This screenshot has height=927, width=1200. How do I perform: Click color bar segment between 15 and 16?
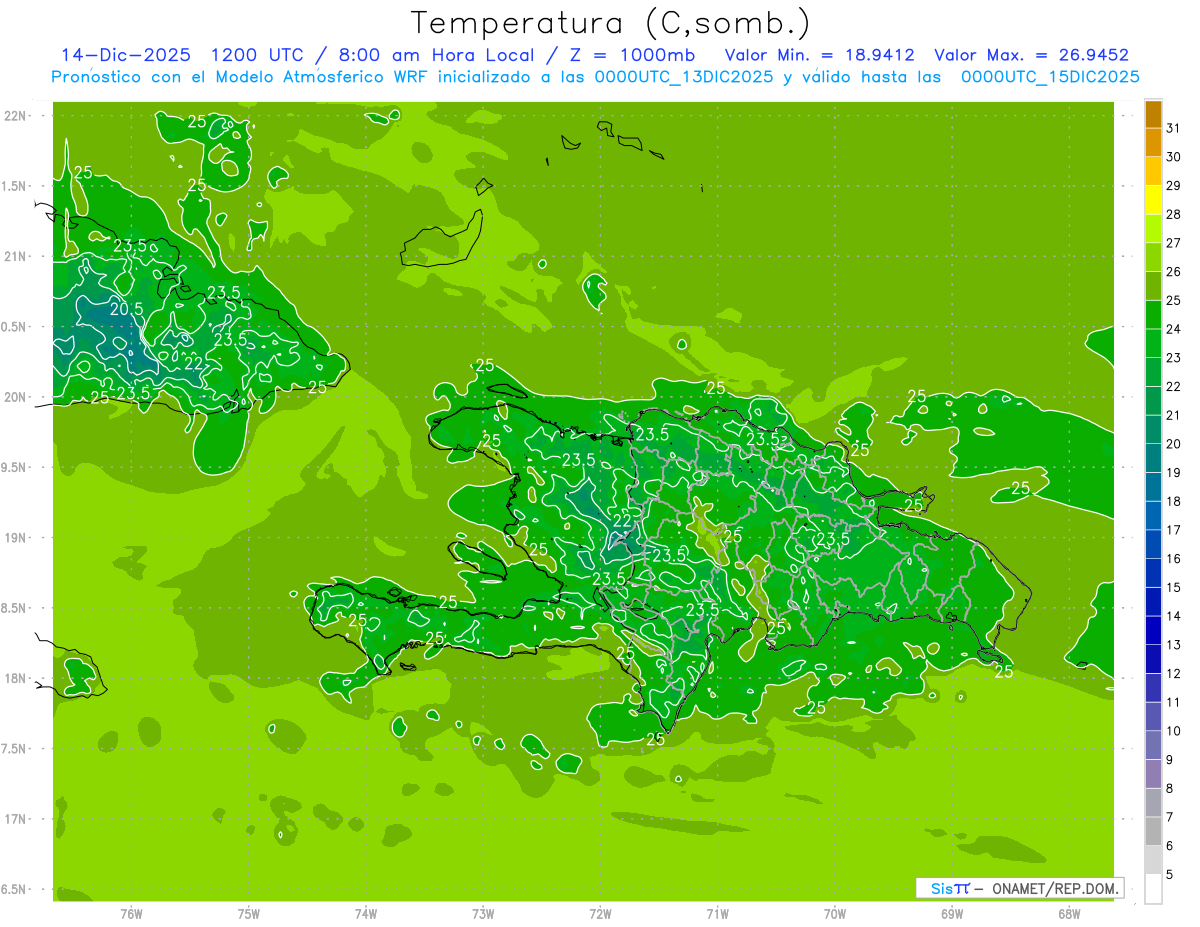click(1153, 573)
